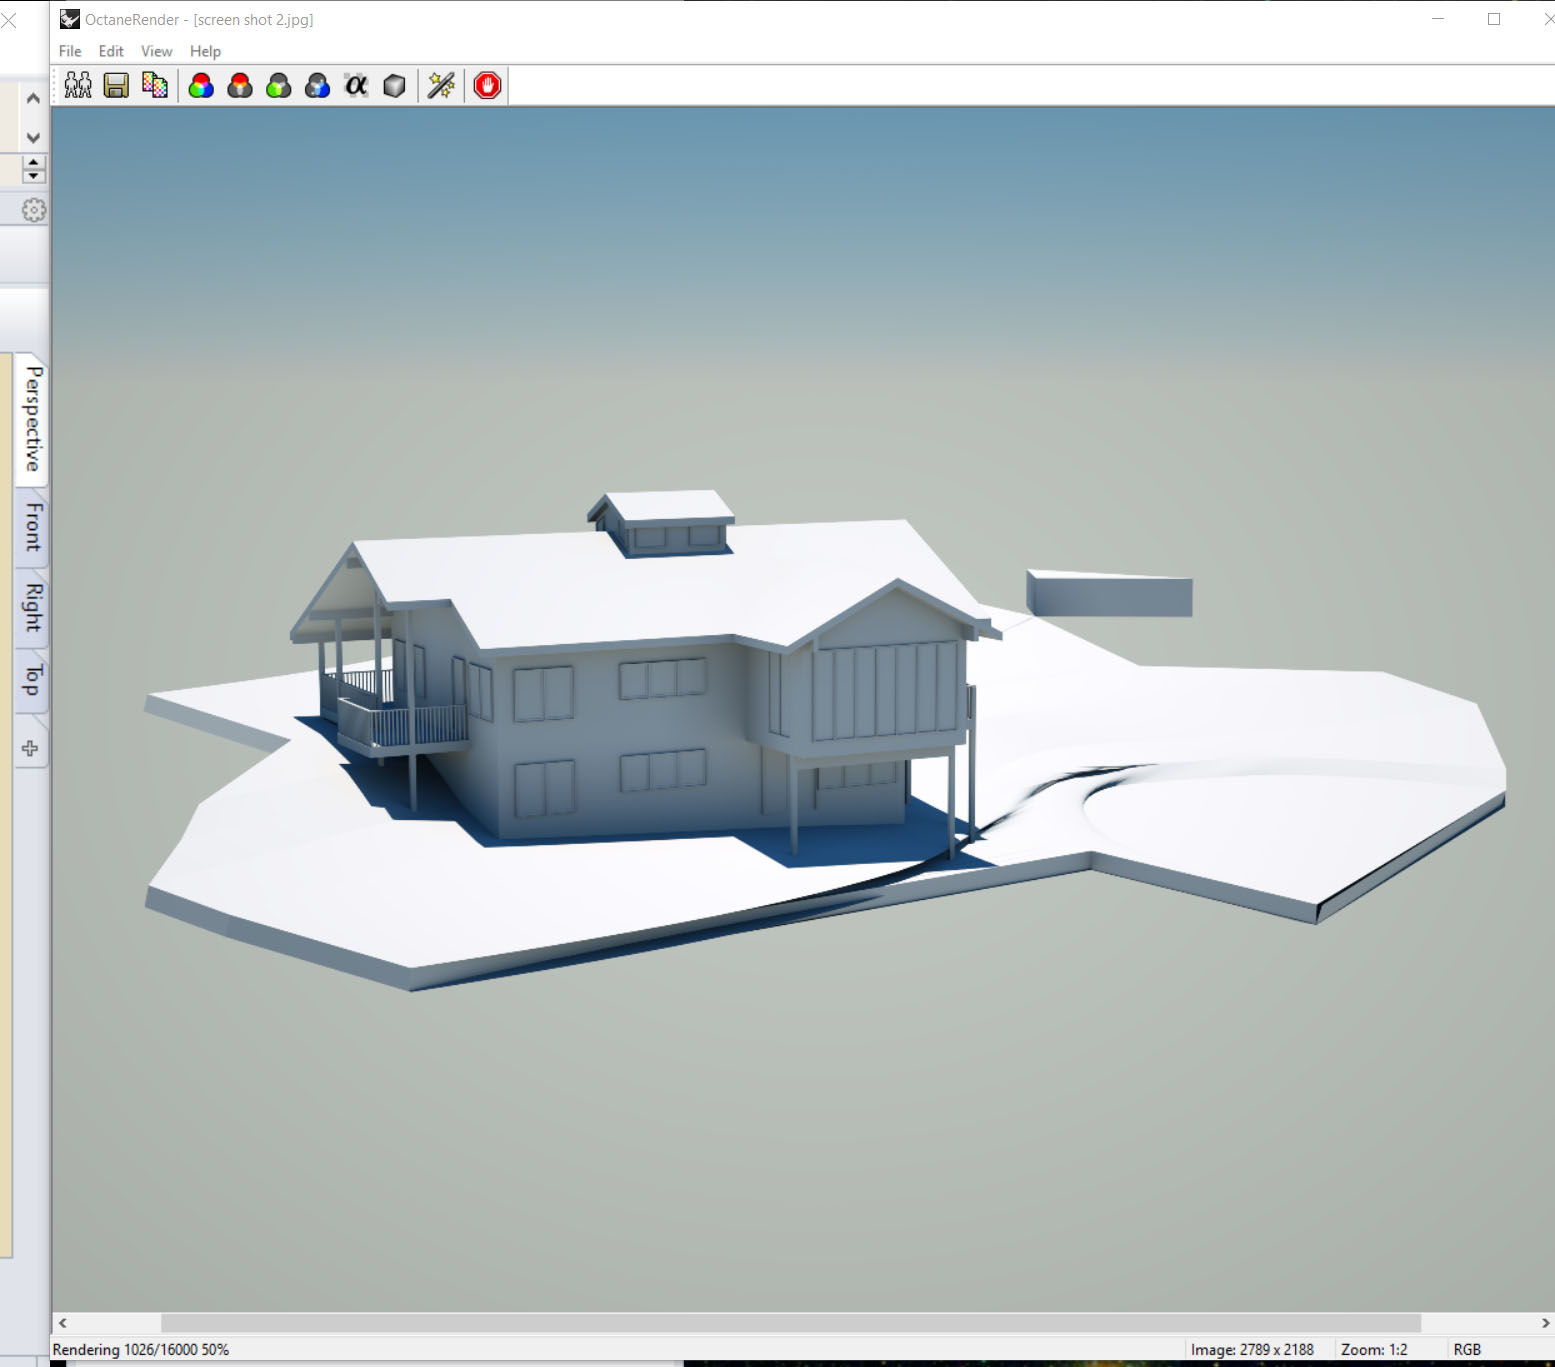The image size is (1555, 1367).
Task: Click the horizontal scrollbar thumb
Action: (790, 1323)
